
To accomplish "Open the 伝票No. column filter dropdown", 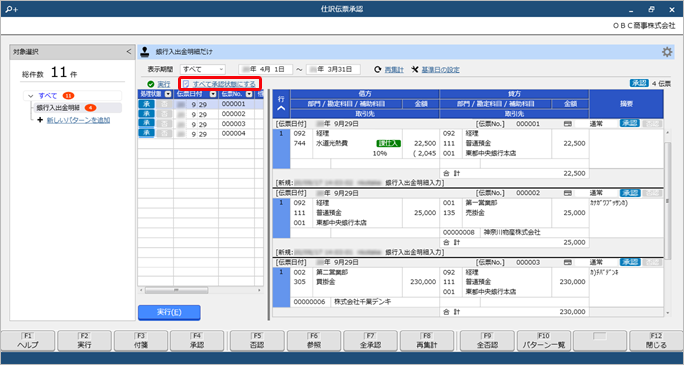I will coord(249,94).
